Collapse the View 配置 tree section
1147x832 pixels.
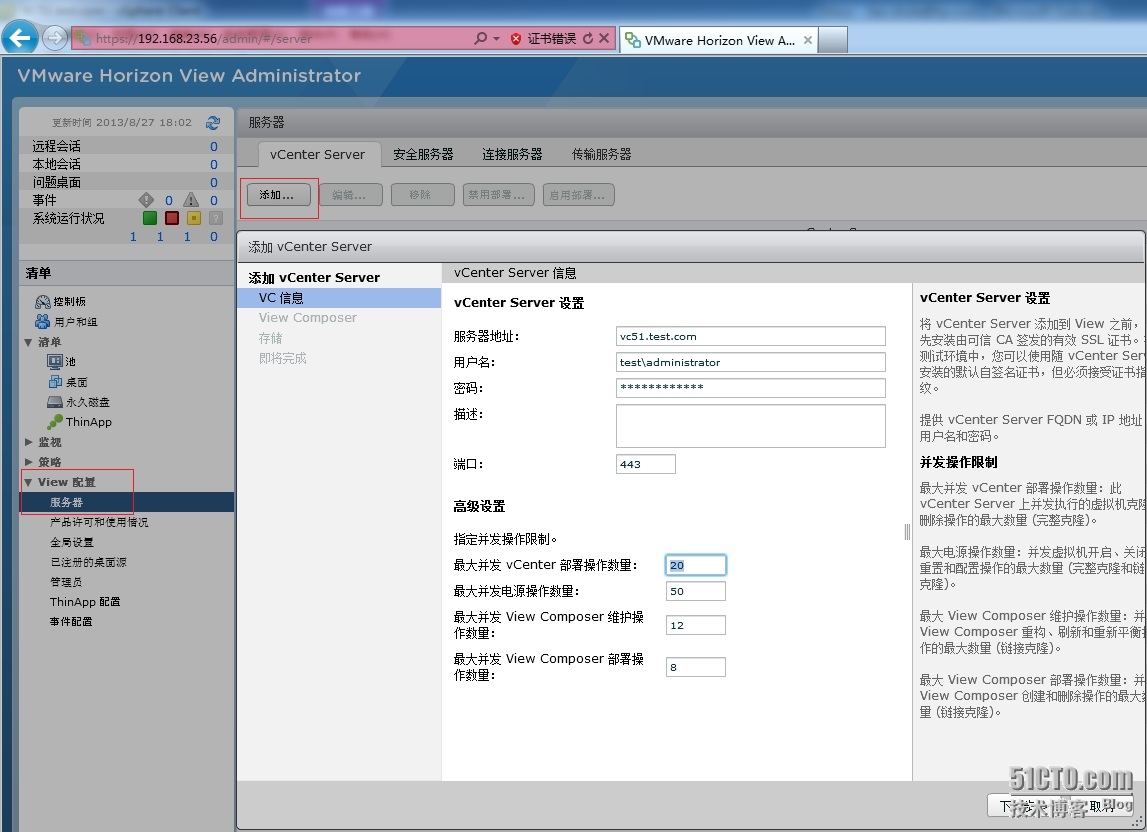coord(28,482)
